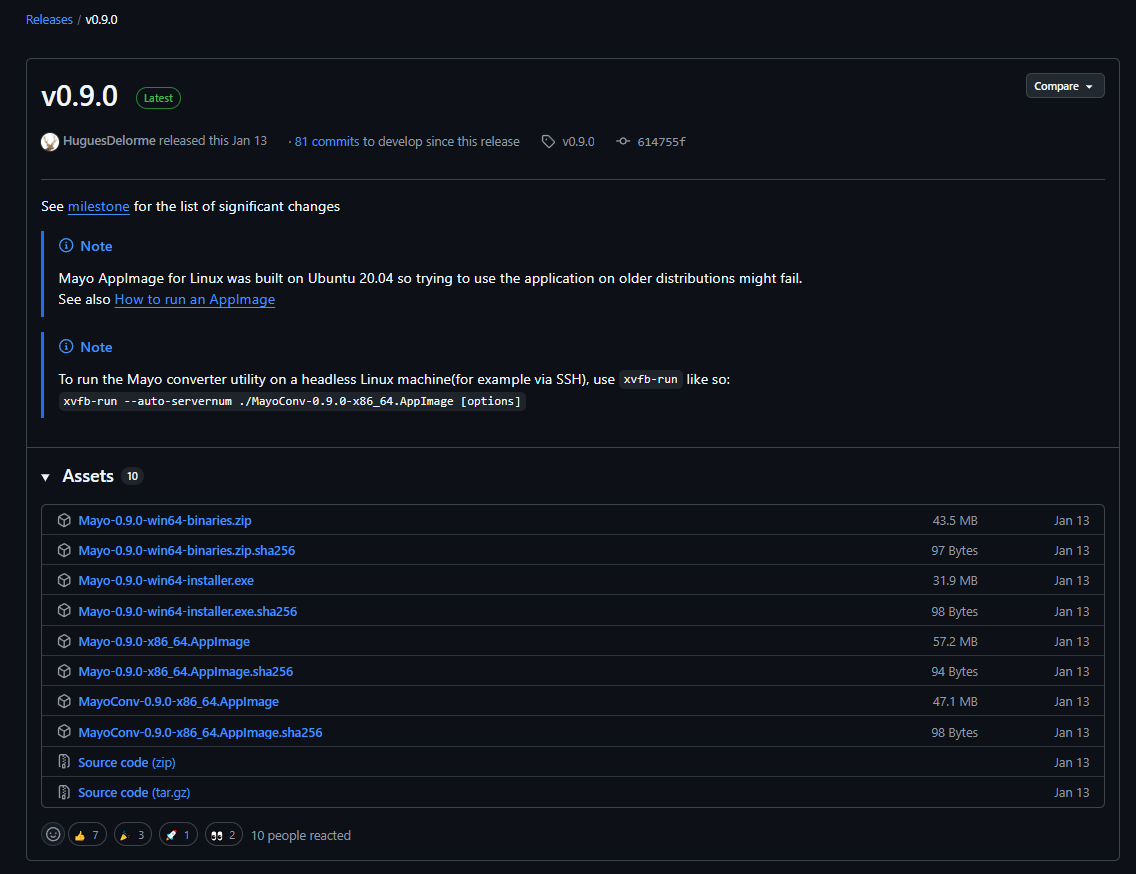
Task: Click the 31.9 MB size text
Action: tap(955, 580)
